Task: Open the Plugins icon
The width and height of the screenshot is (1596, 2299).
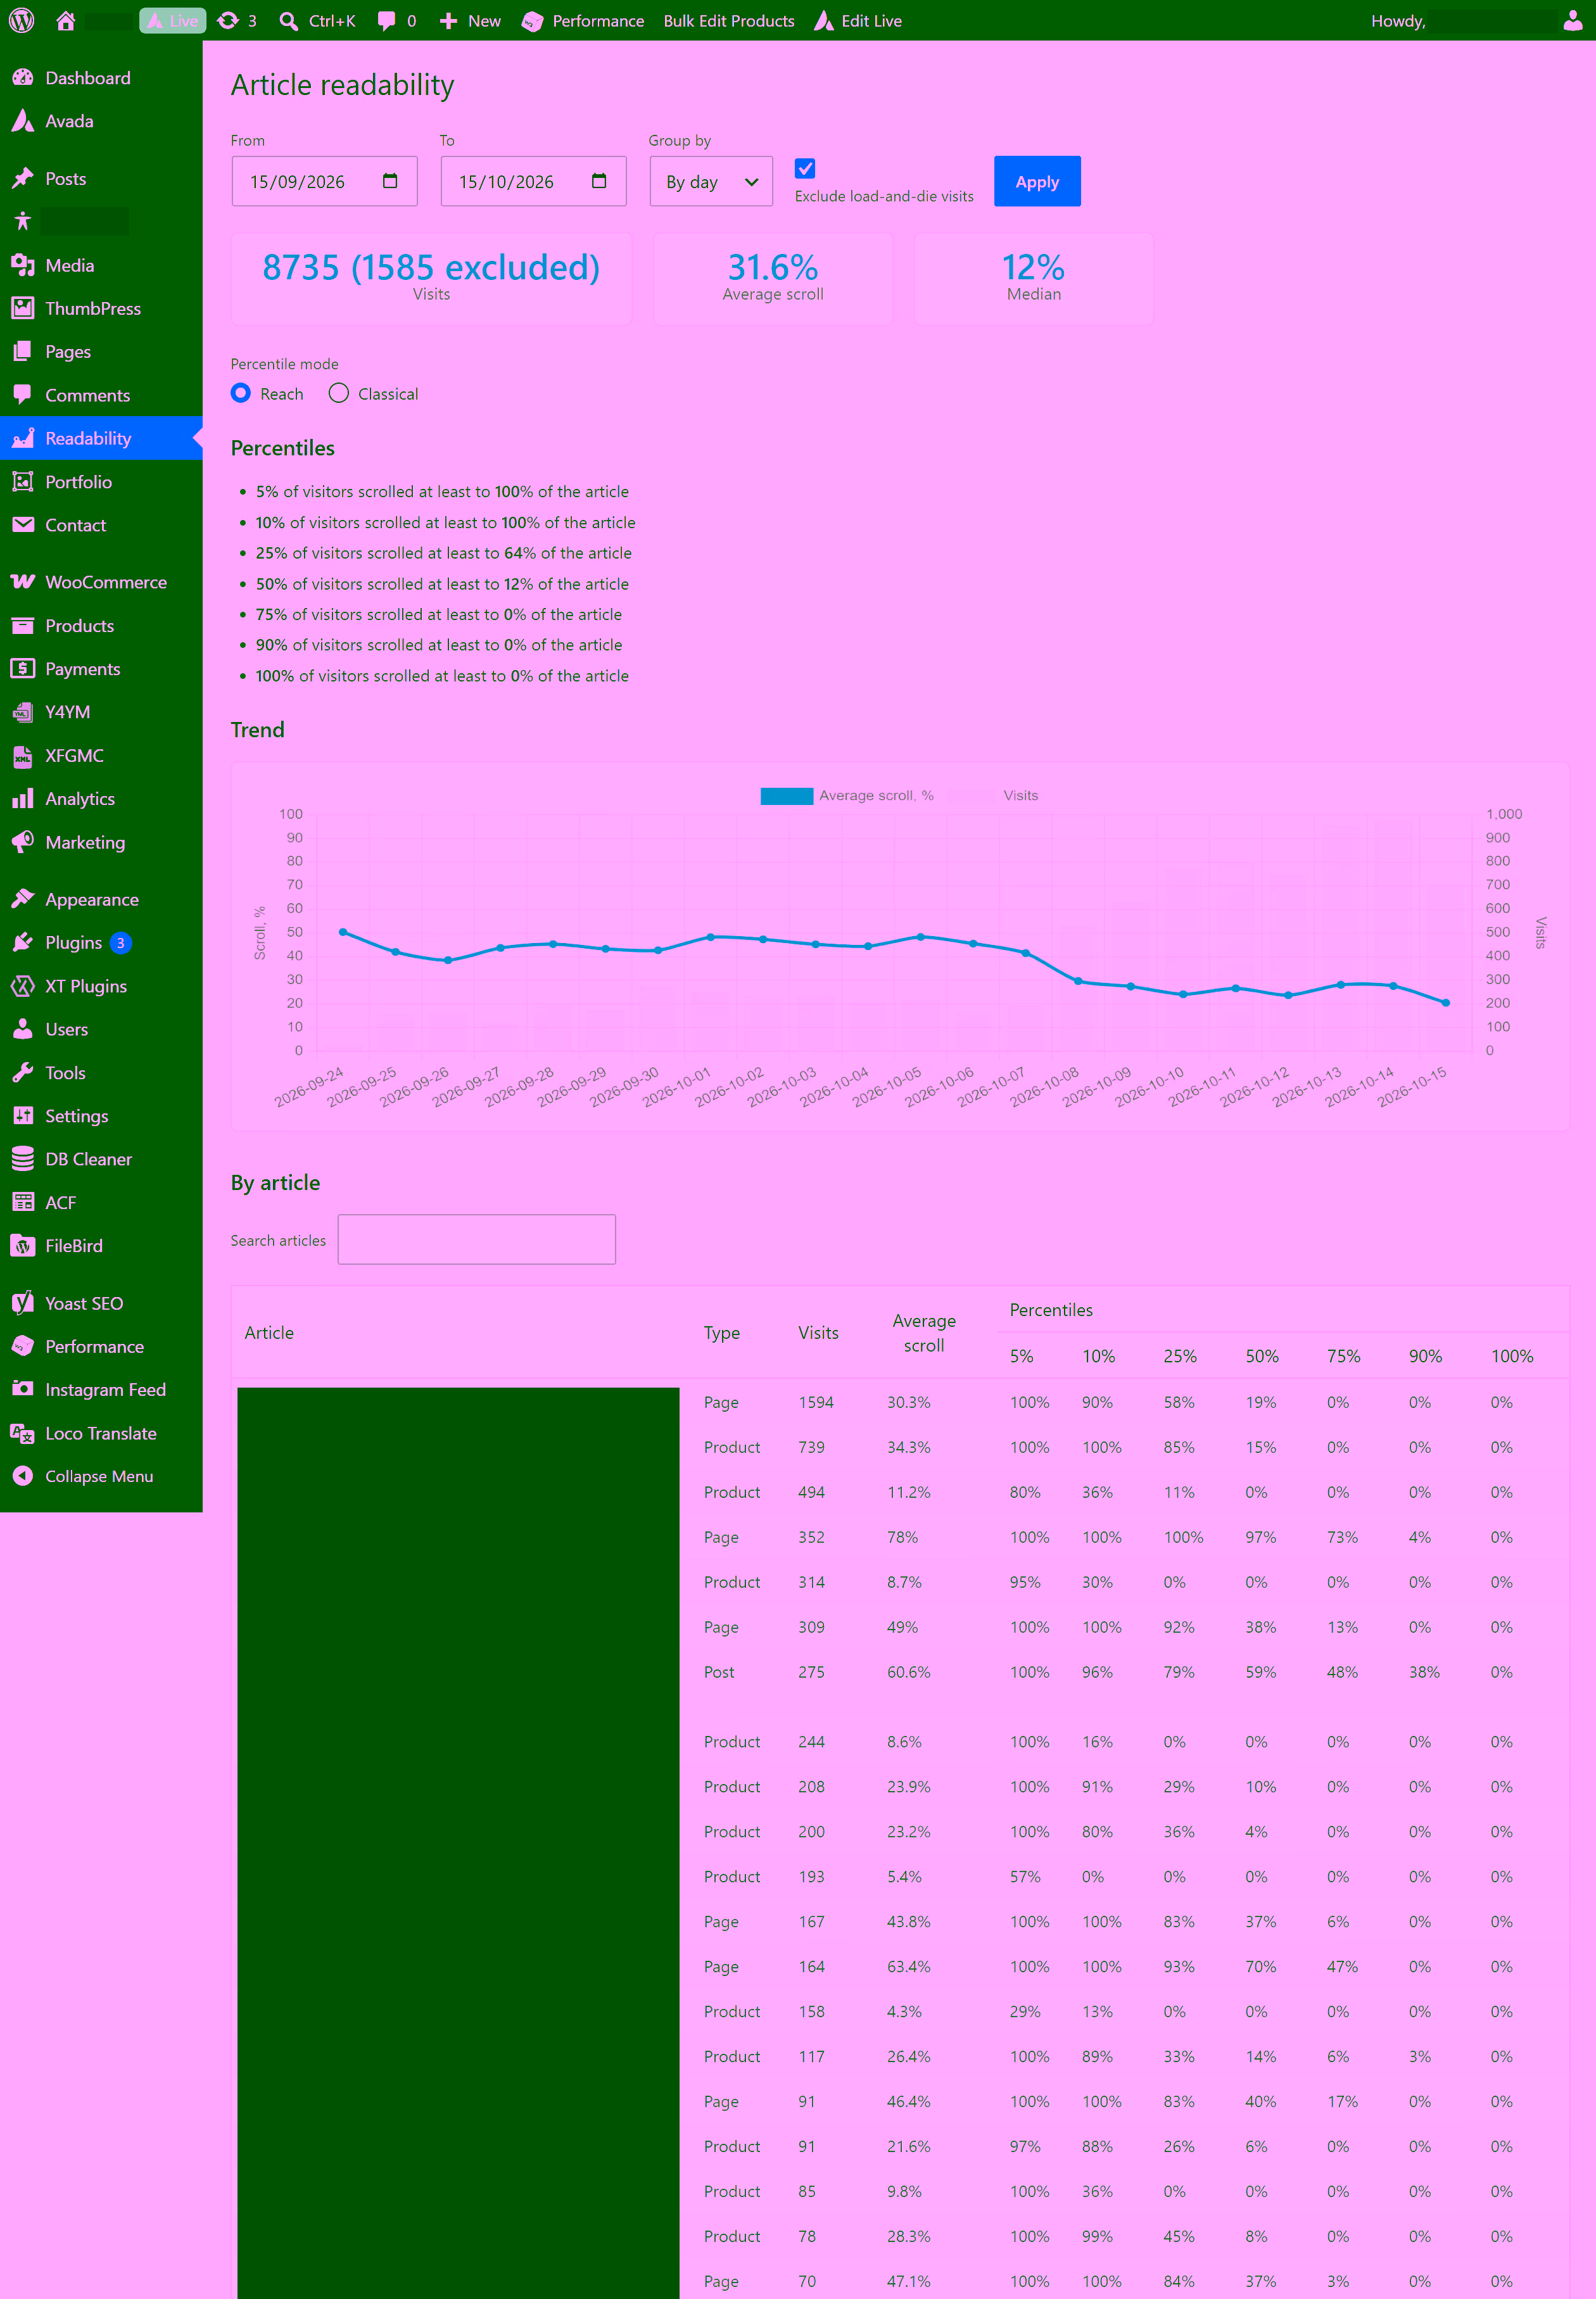Action: click(x=23, y=942)
